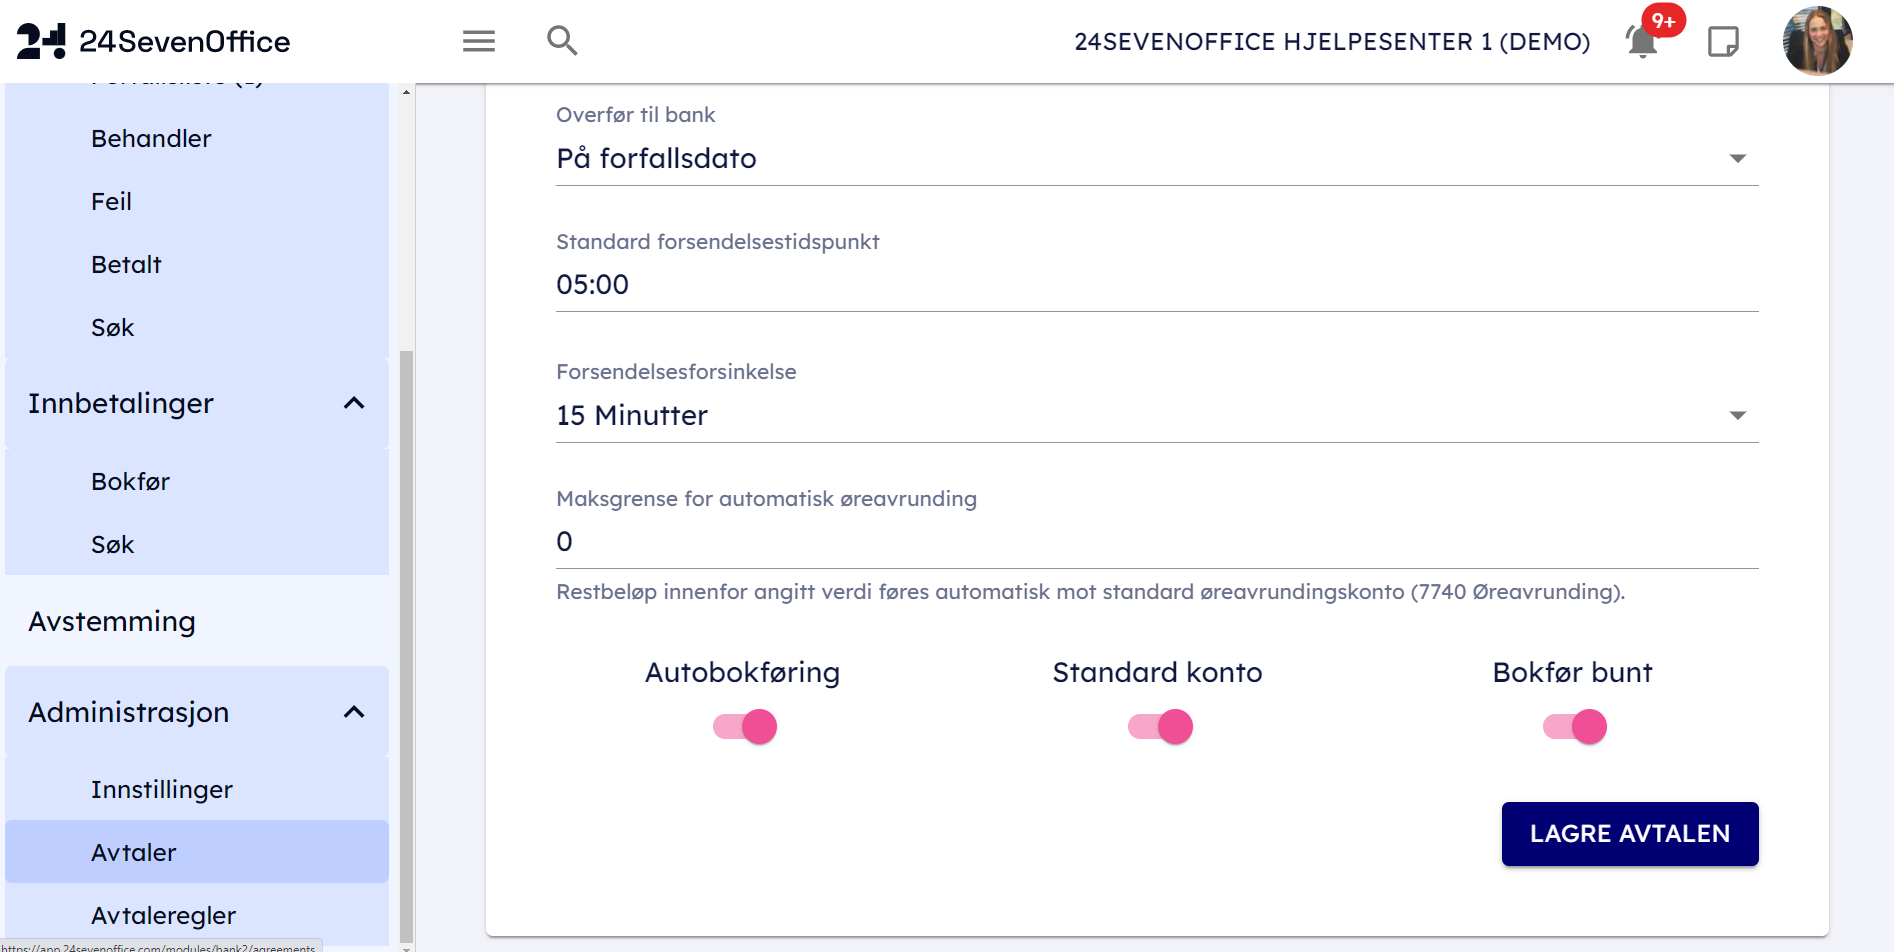Click the 24SevenOffice logo
1894x952 pixels.
[154, 41]
